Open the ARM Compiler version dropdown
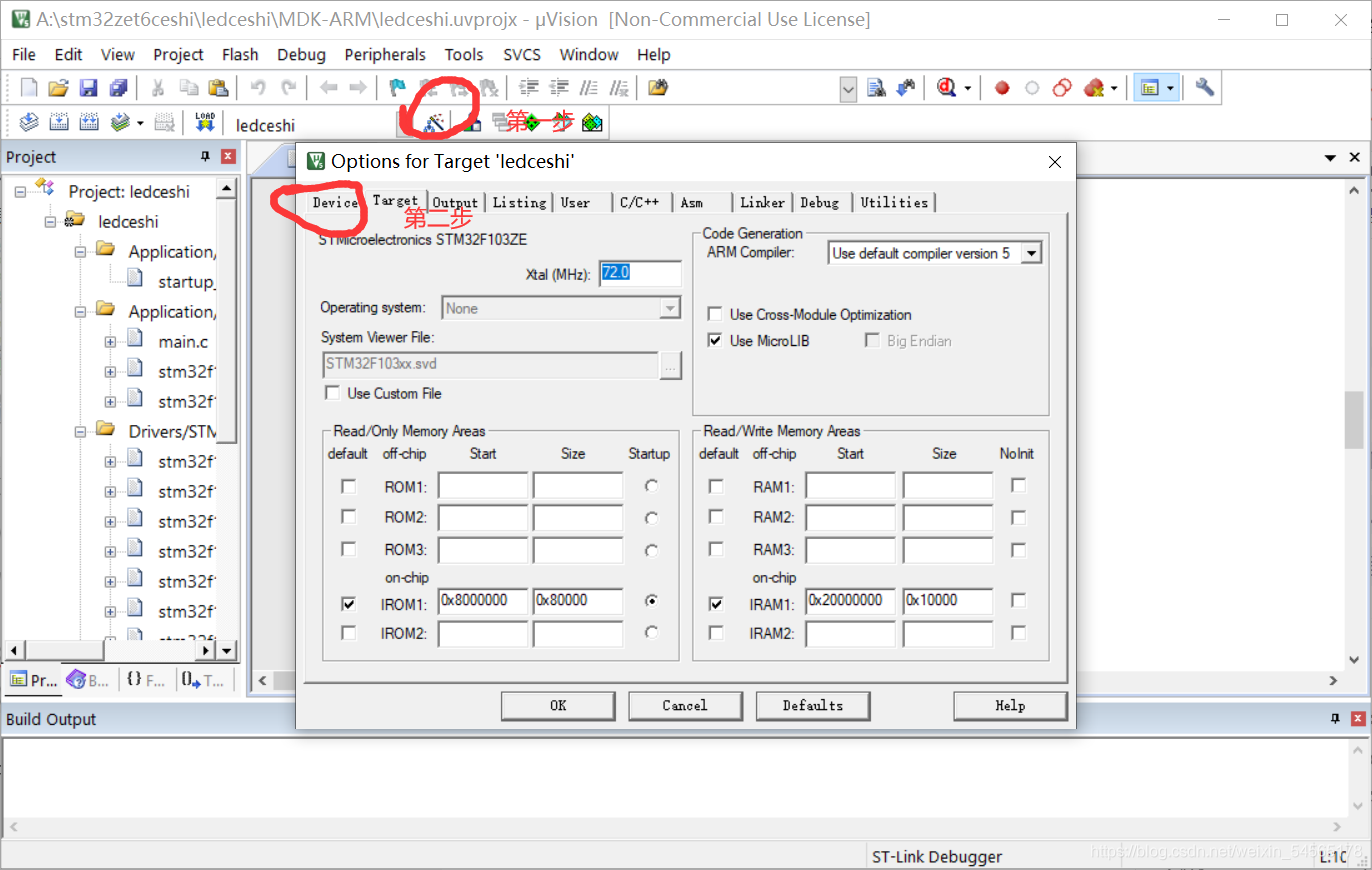Image resolution: width=1372 pixels, height=870 pixels. (x=1031, y=254)
